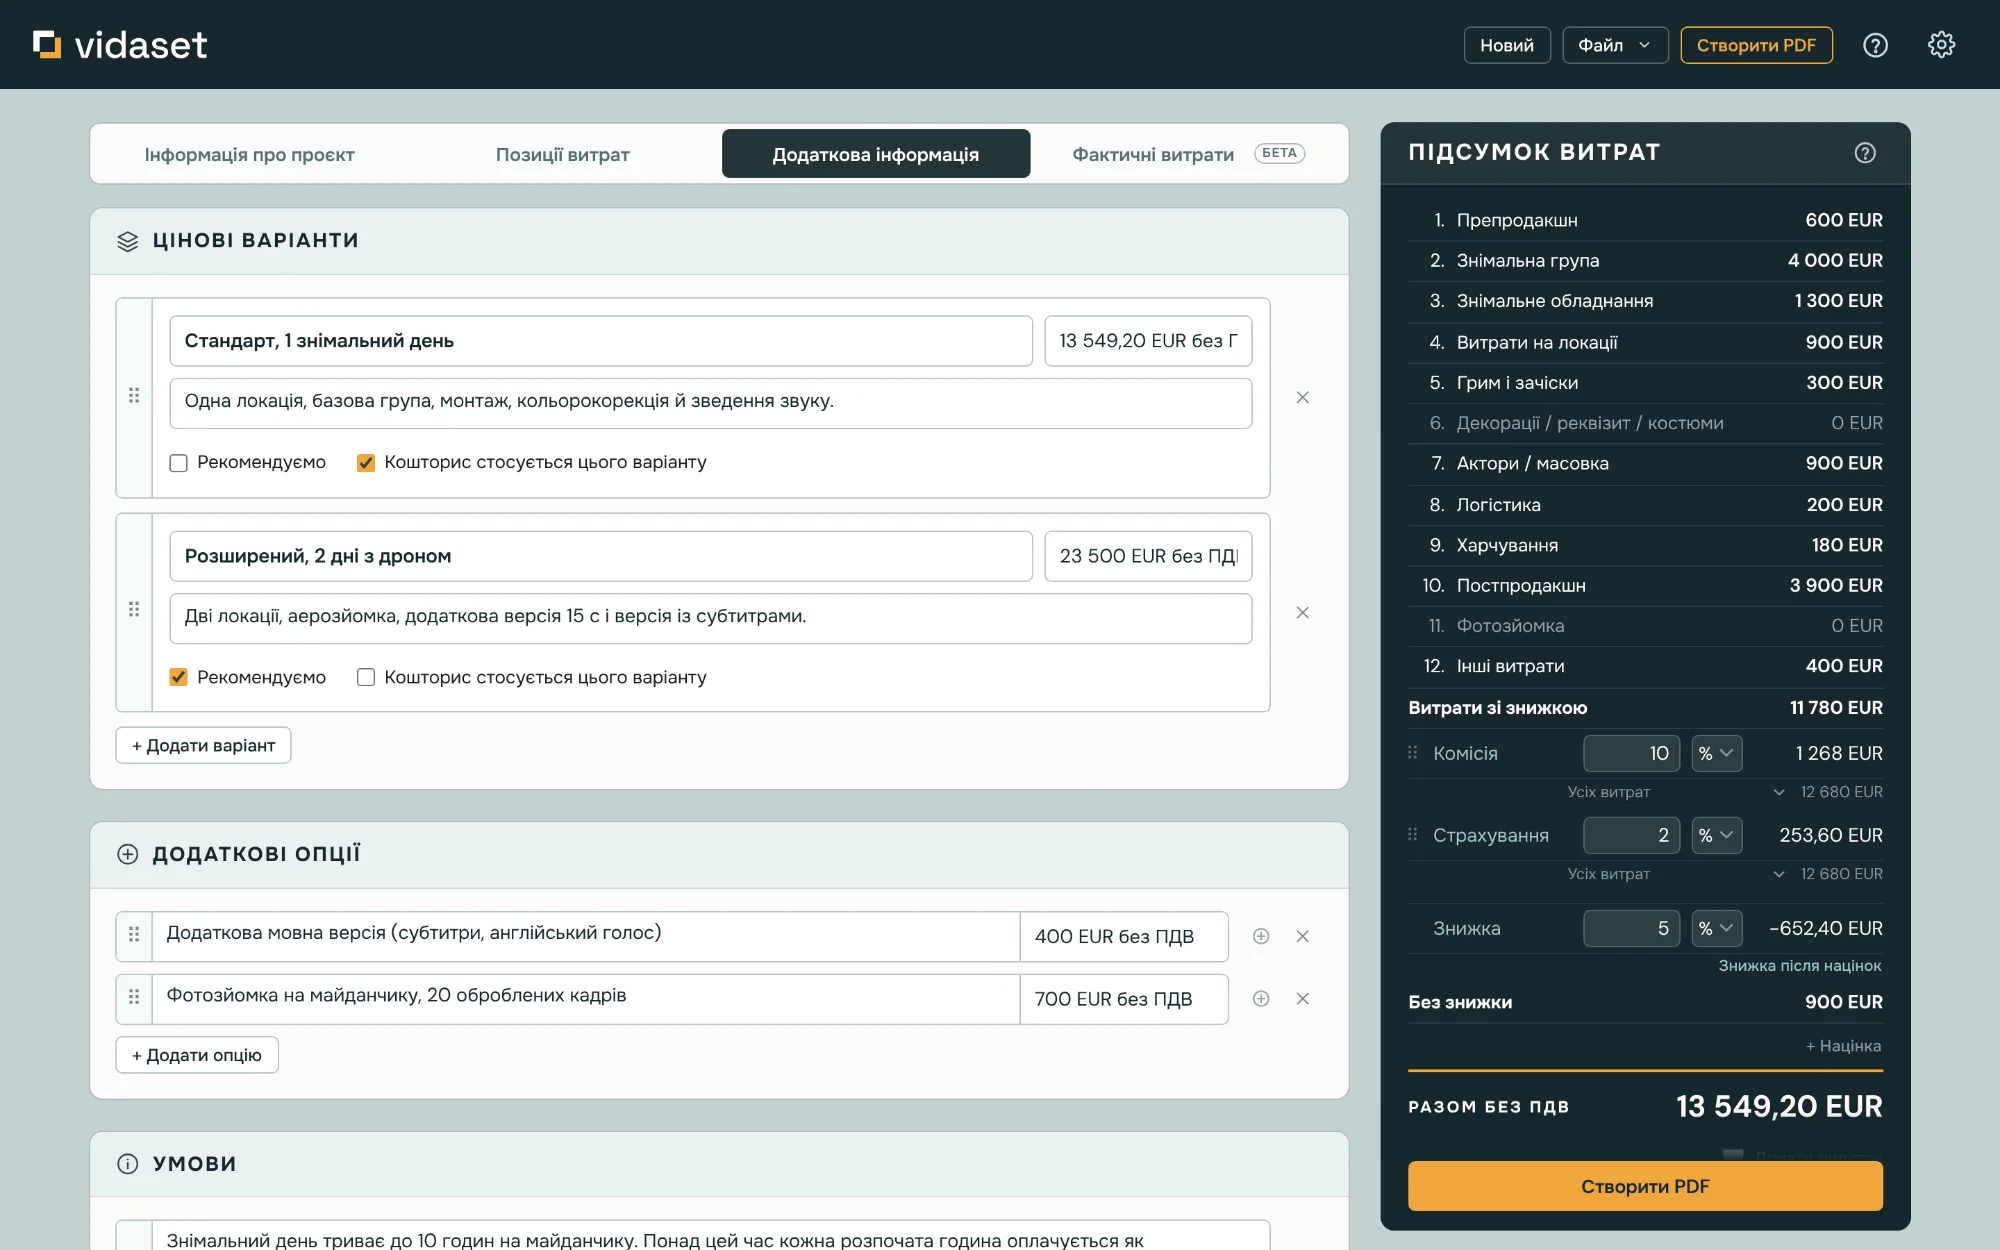Click the Додати варіант button

[x=203, y=746]
